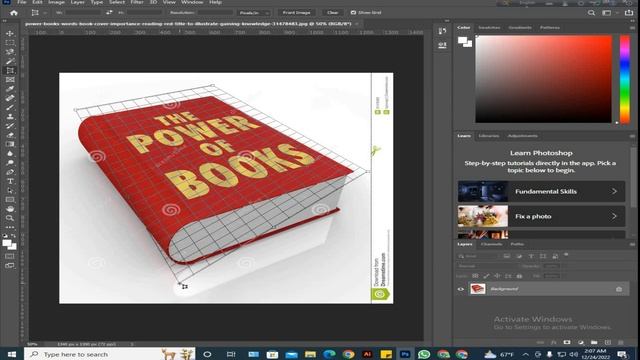Open the Layers panel options menu

pos(632,244)
